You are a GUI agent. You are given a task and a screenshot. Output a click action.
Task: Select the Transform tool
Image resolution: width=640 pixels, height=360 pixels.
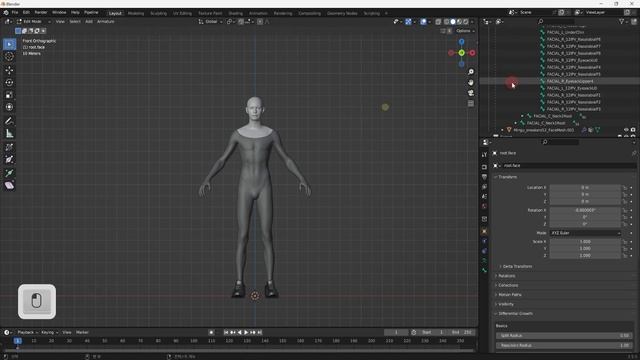click(x=9, y=107)
